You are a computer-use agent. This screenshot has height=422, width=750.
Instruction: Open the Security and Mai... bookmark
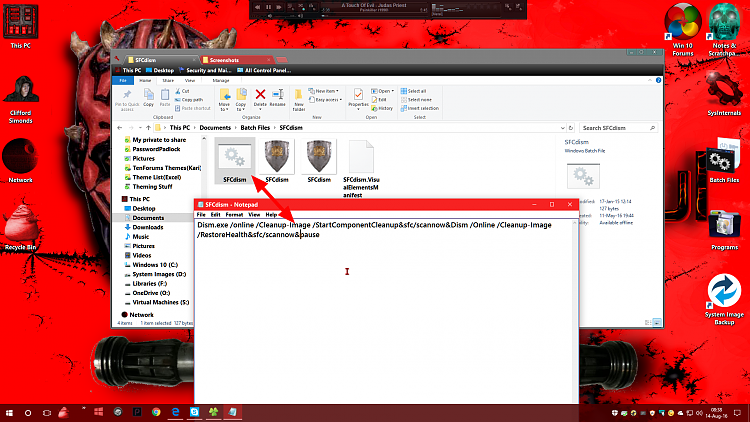205,70
